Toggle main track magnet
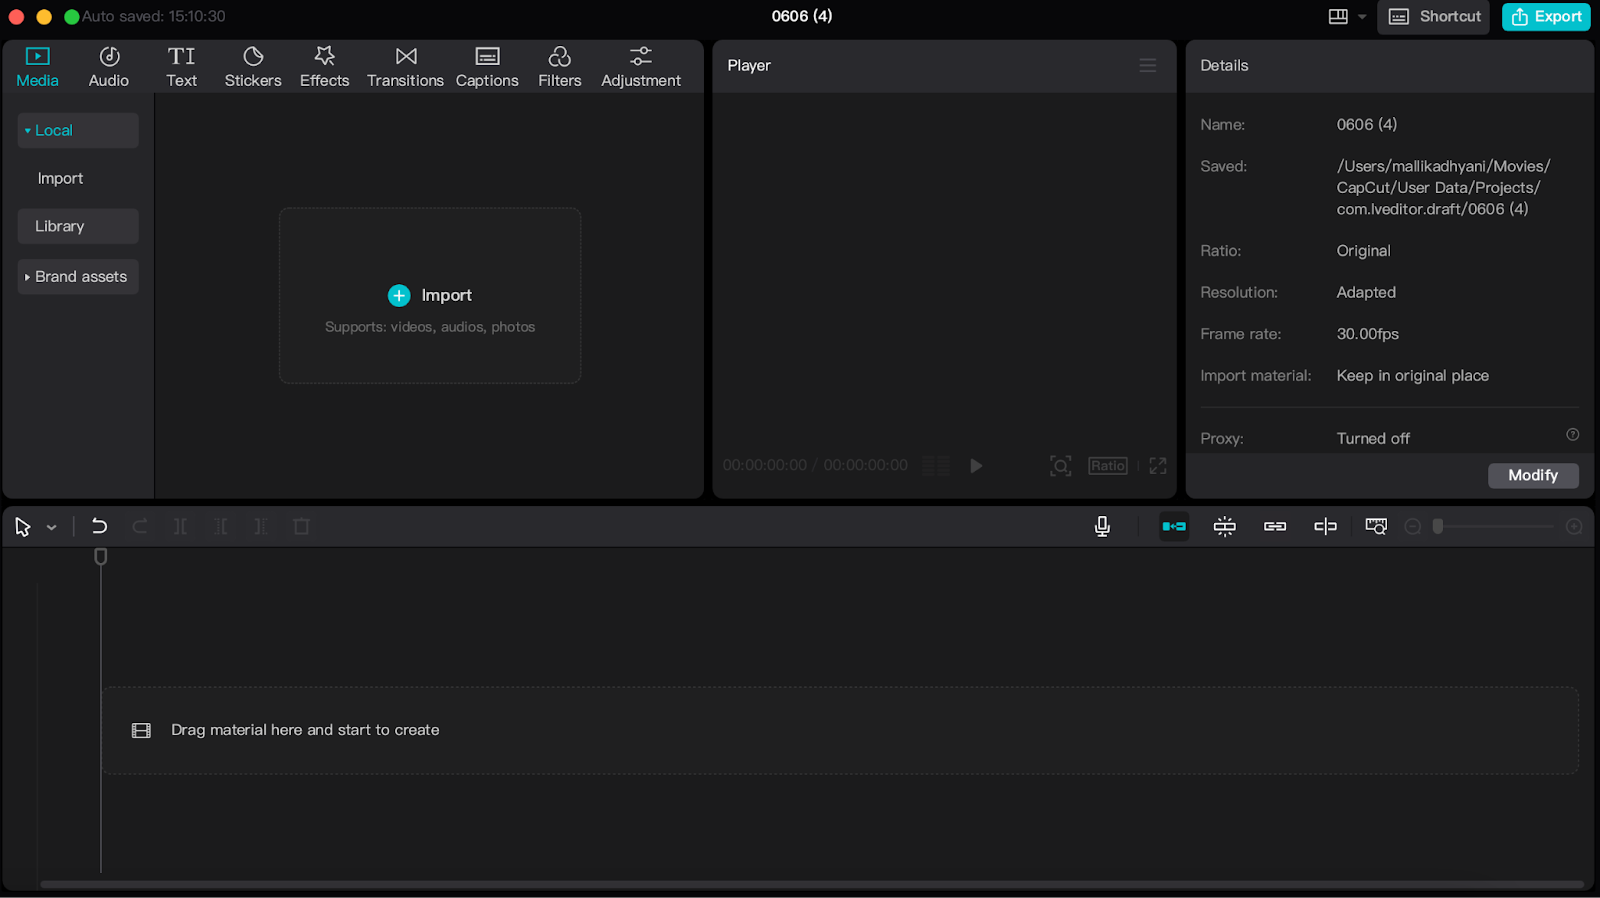This screenshot has width=1600, height=898. [x=1174, y=526]
